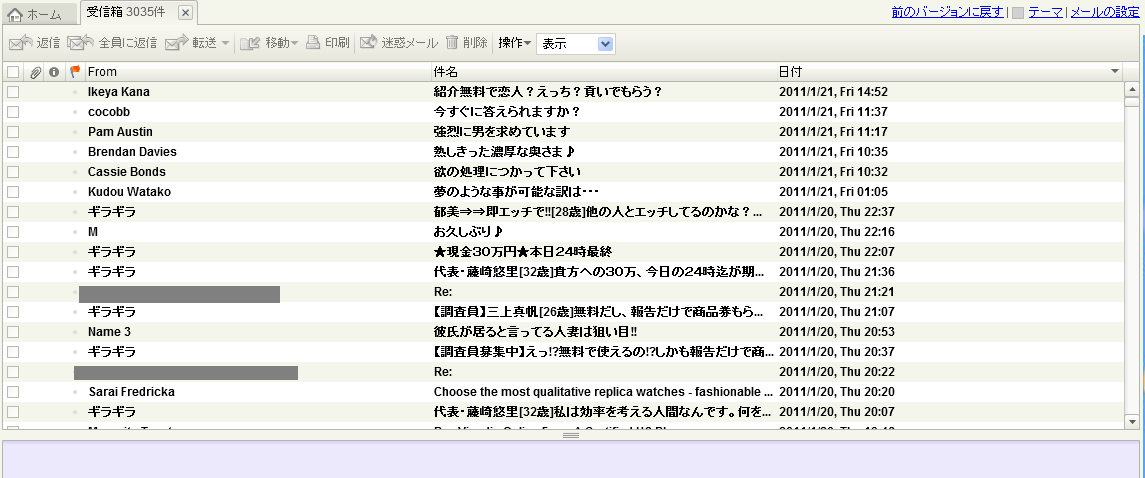The width and height of the screenshot is (1145, 478).
Task: Click the delete (削除) trash icon
Action: tap(452, 43)
